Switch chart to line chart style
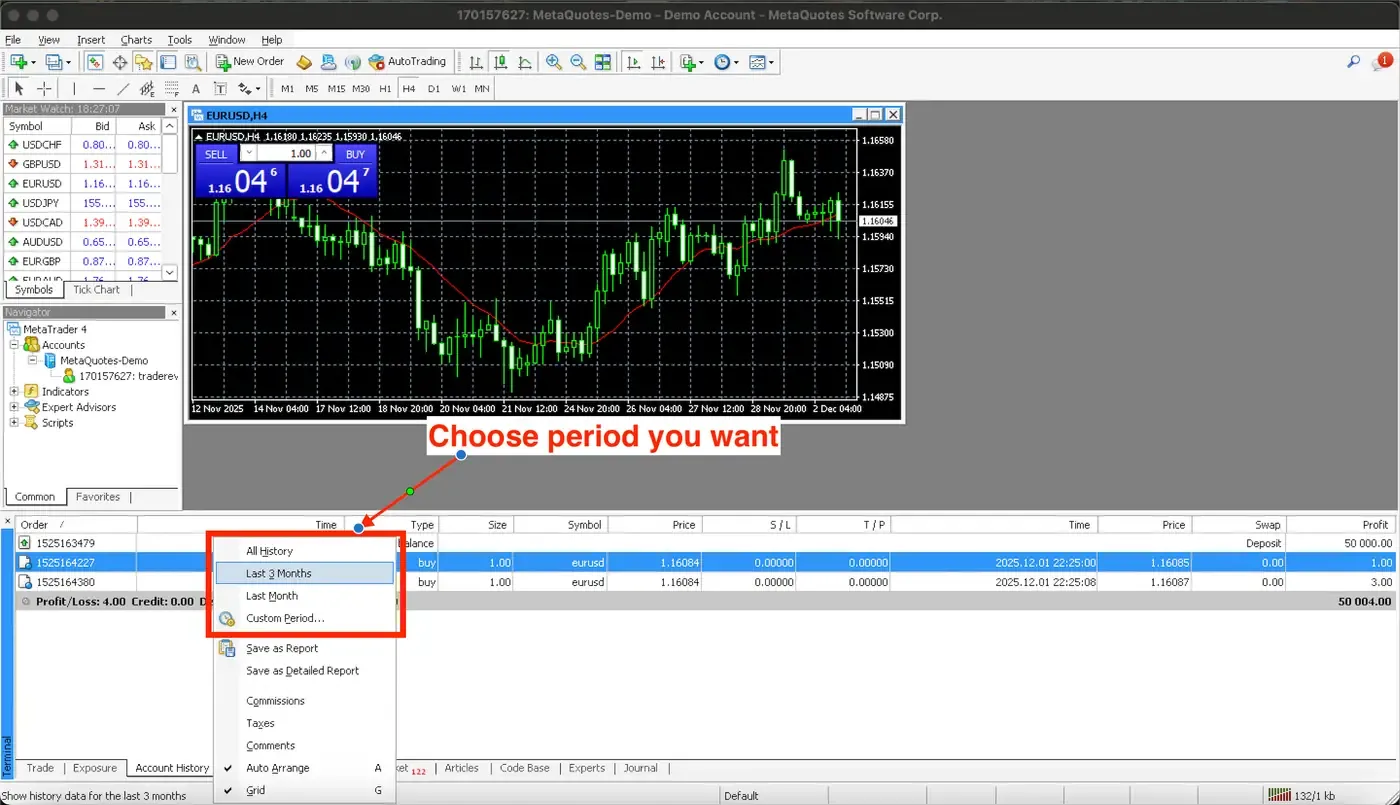This screenshot has width=1400, height=805. tap(525, 62)
